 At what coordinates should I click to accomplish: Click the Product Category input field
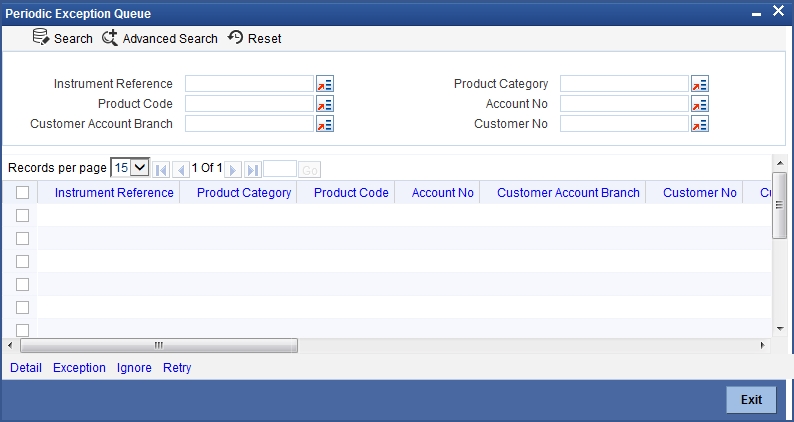(624, 84)
